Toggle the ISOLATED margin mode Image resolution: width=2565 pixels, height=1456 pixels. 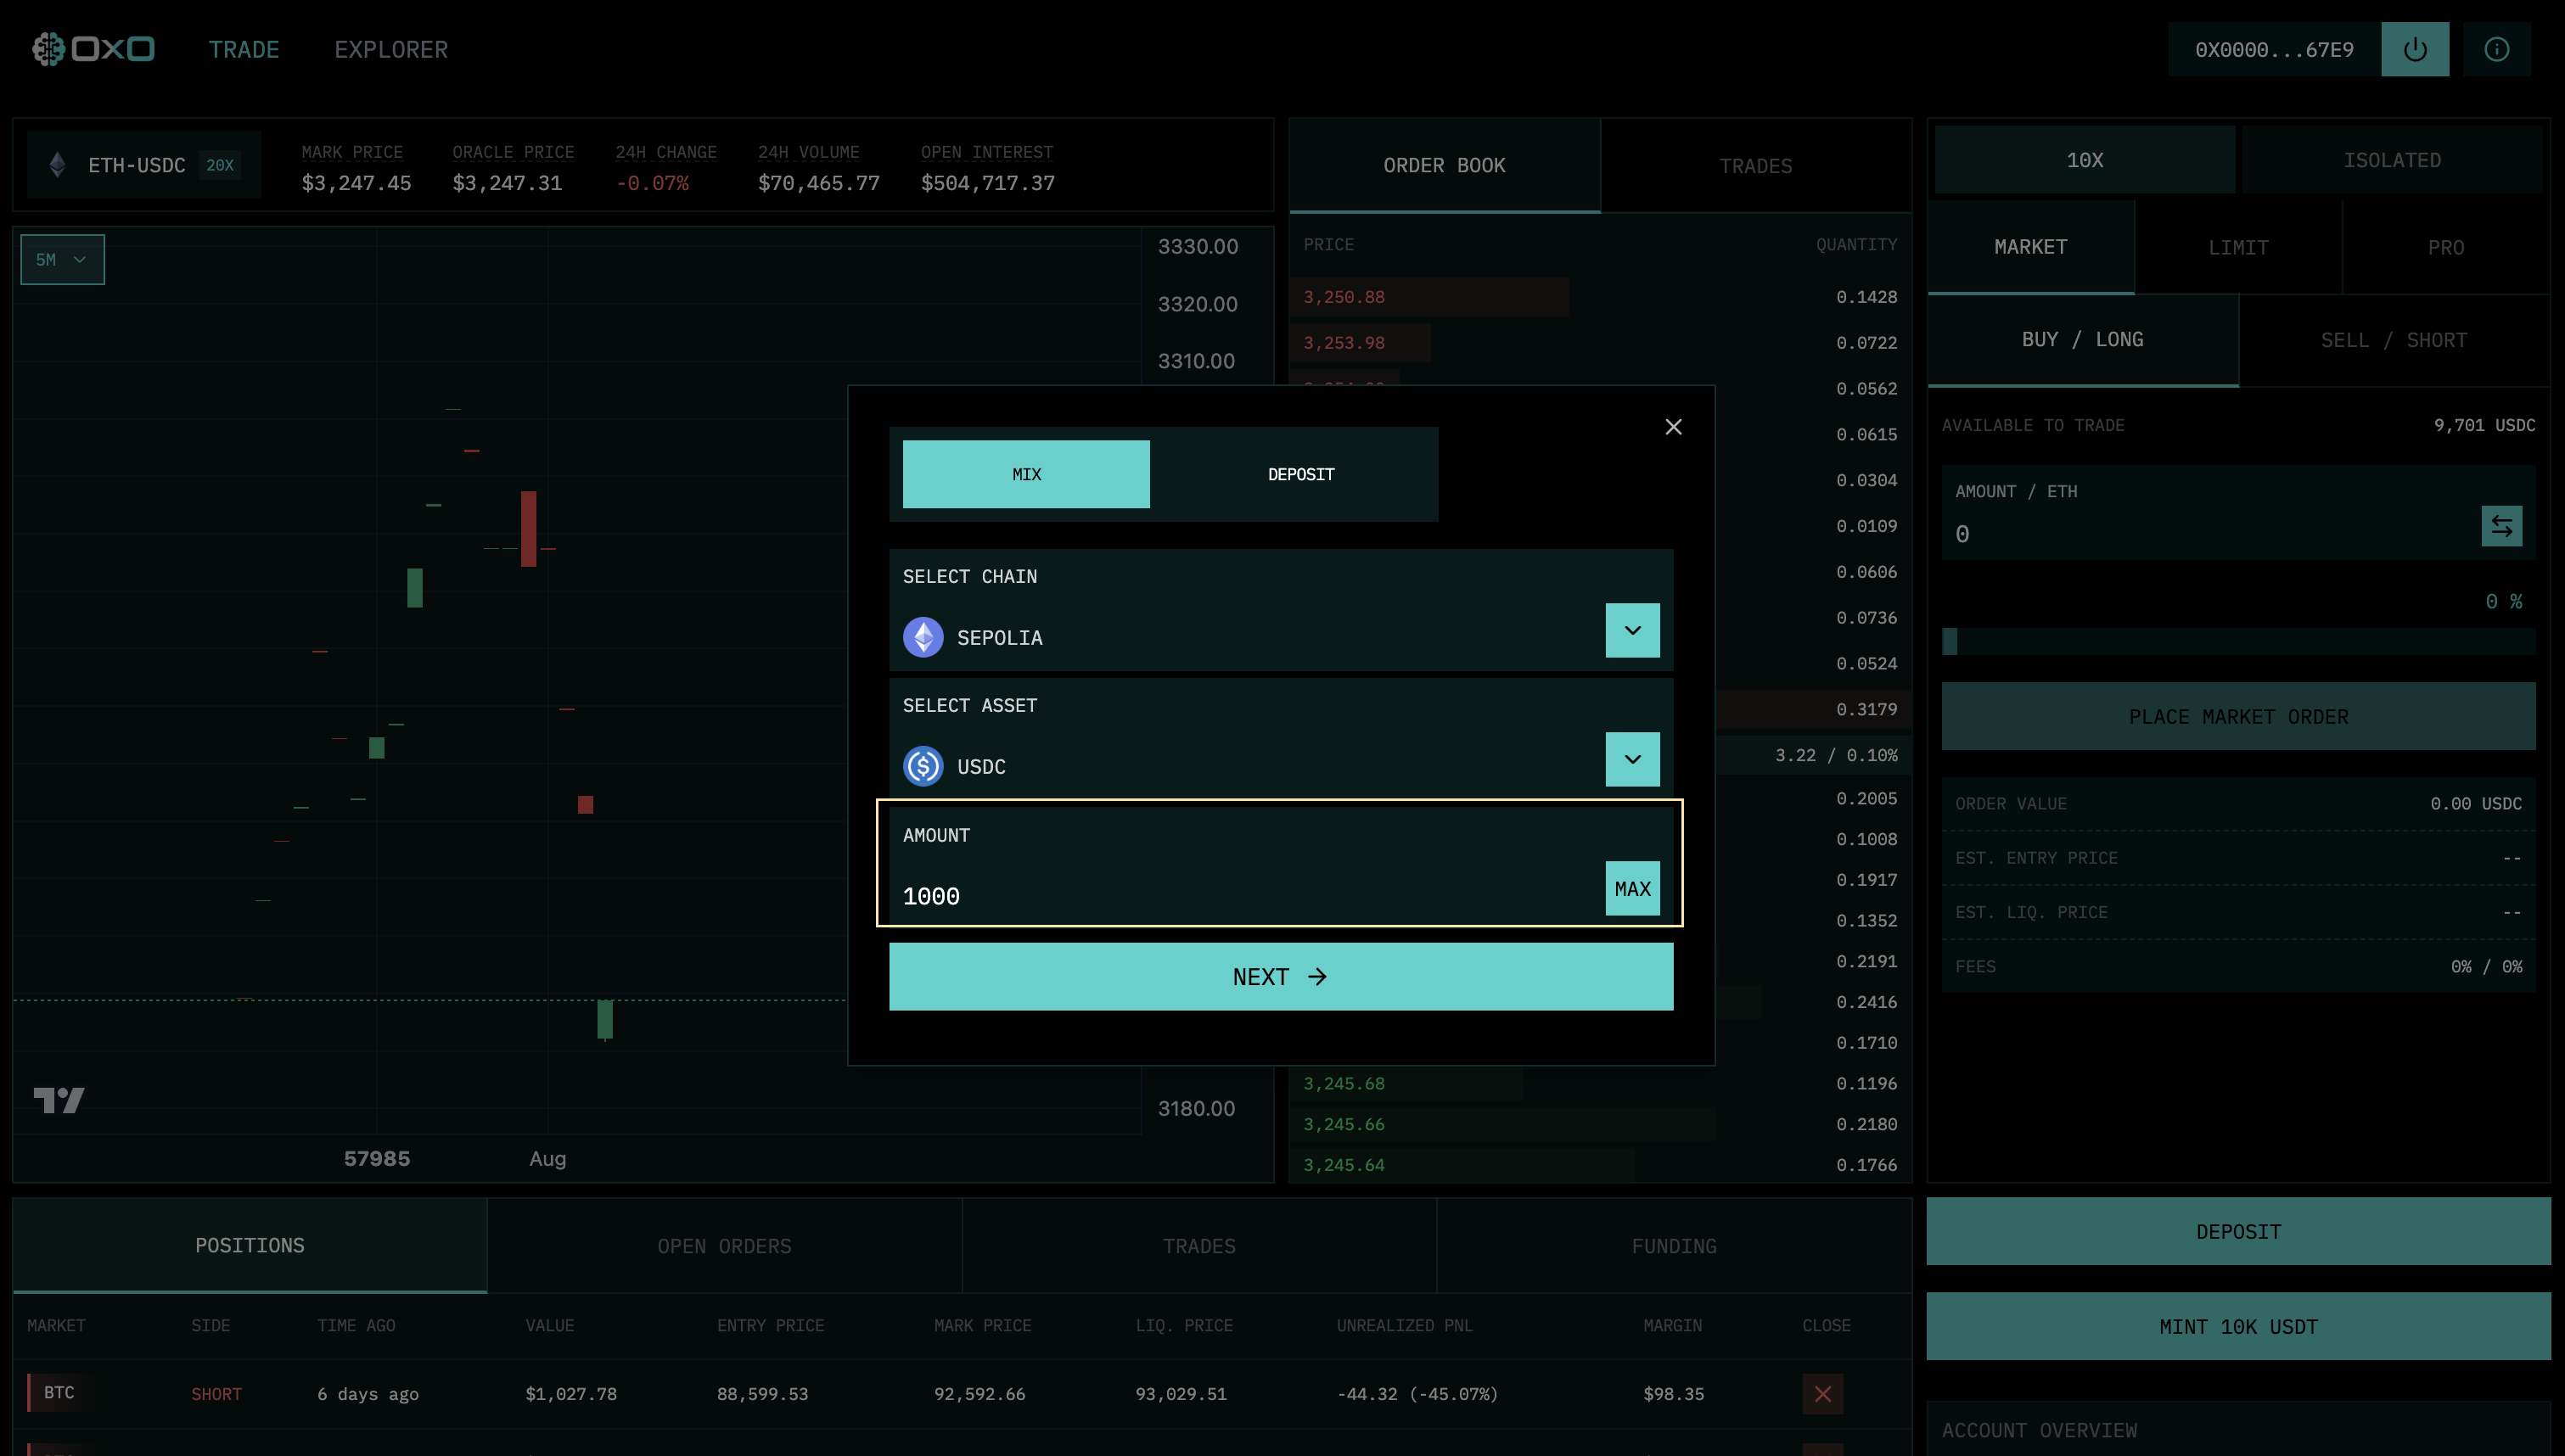tap(2391, 160)
